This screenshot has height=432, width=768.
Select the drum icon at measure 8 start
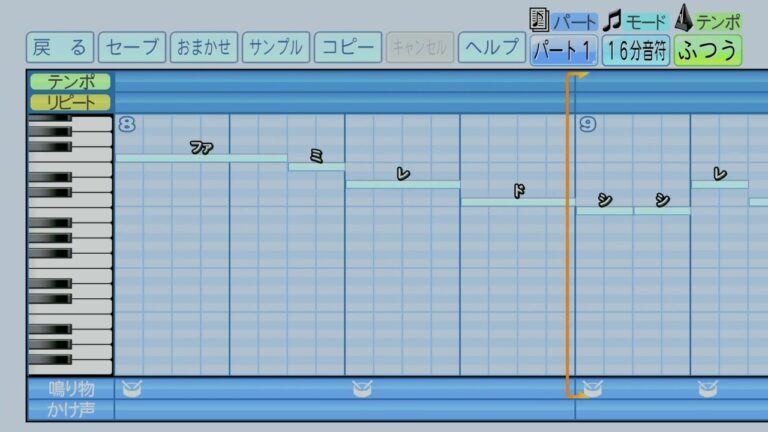tap(130, 388)
